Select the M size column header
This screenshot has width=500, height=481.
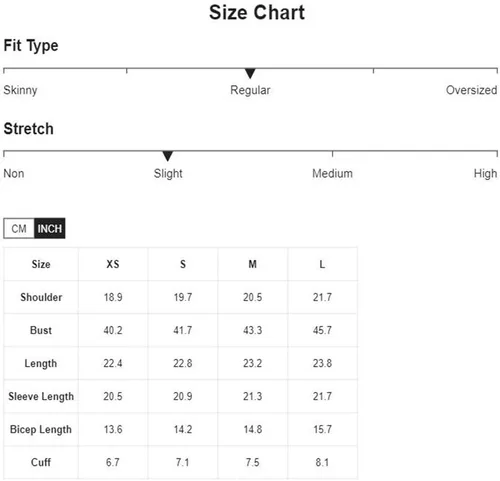click(x=252, y=264)
